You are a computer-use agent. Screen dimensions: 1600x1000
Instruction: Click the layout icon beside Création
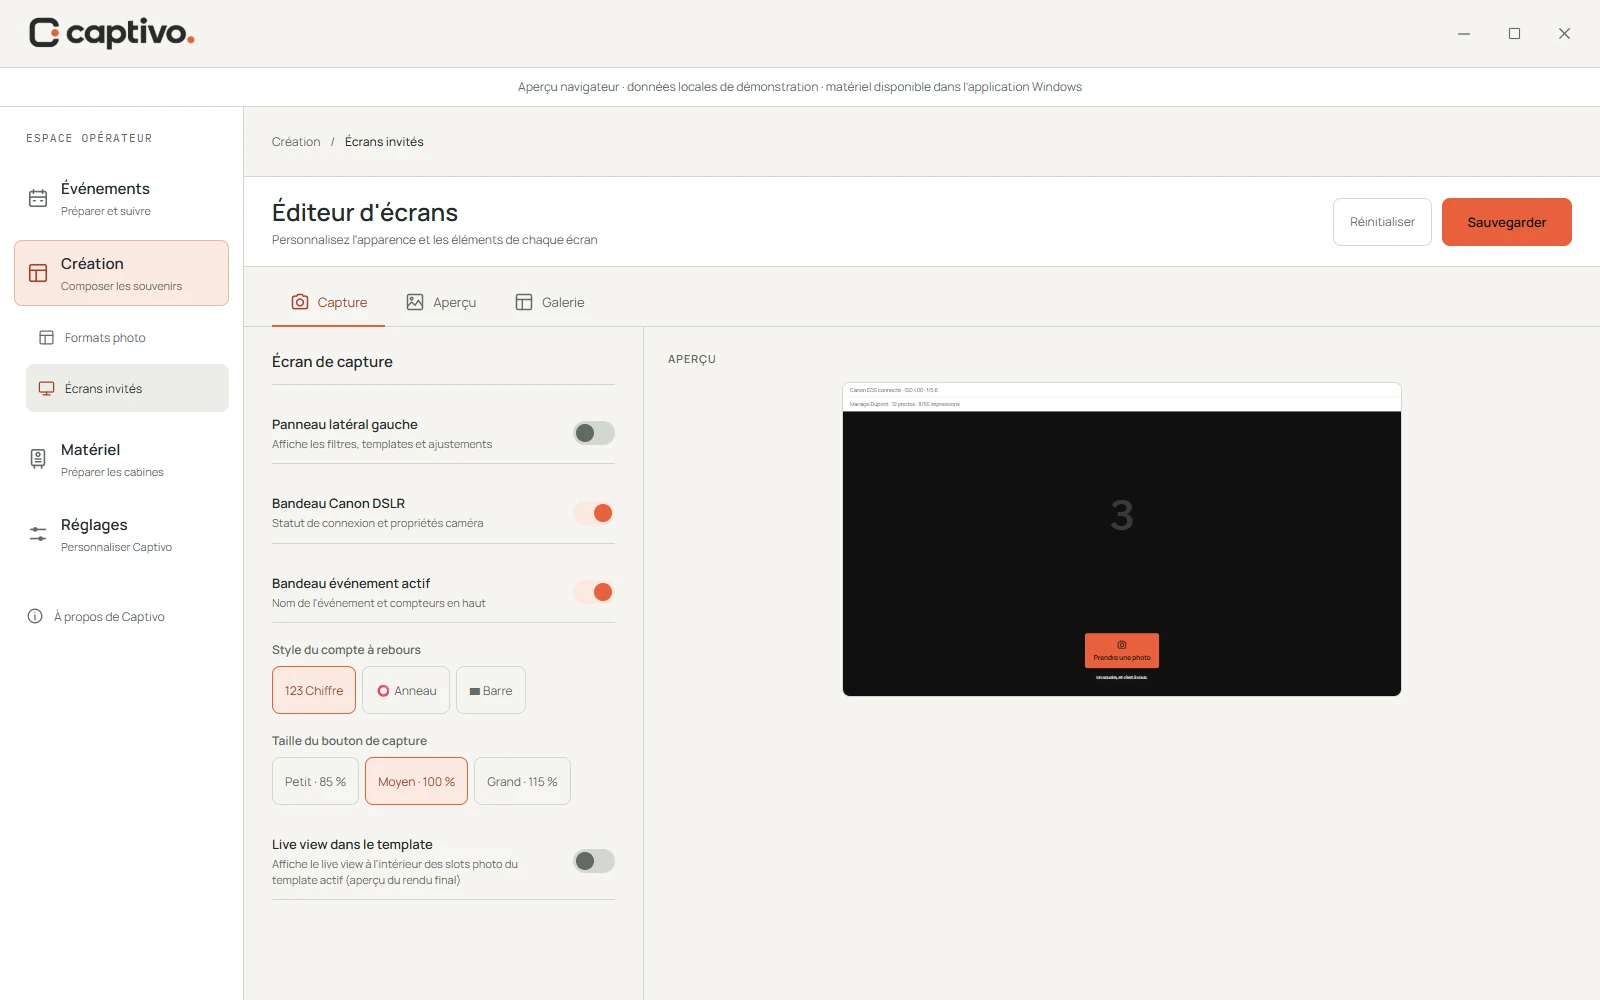[38, 273]
